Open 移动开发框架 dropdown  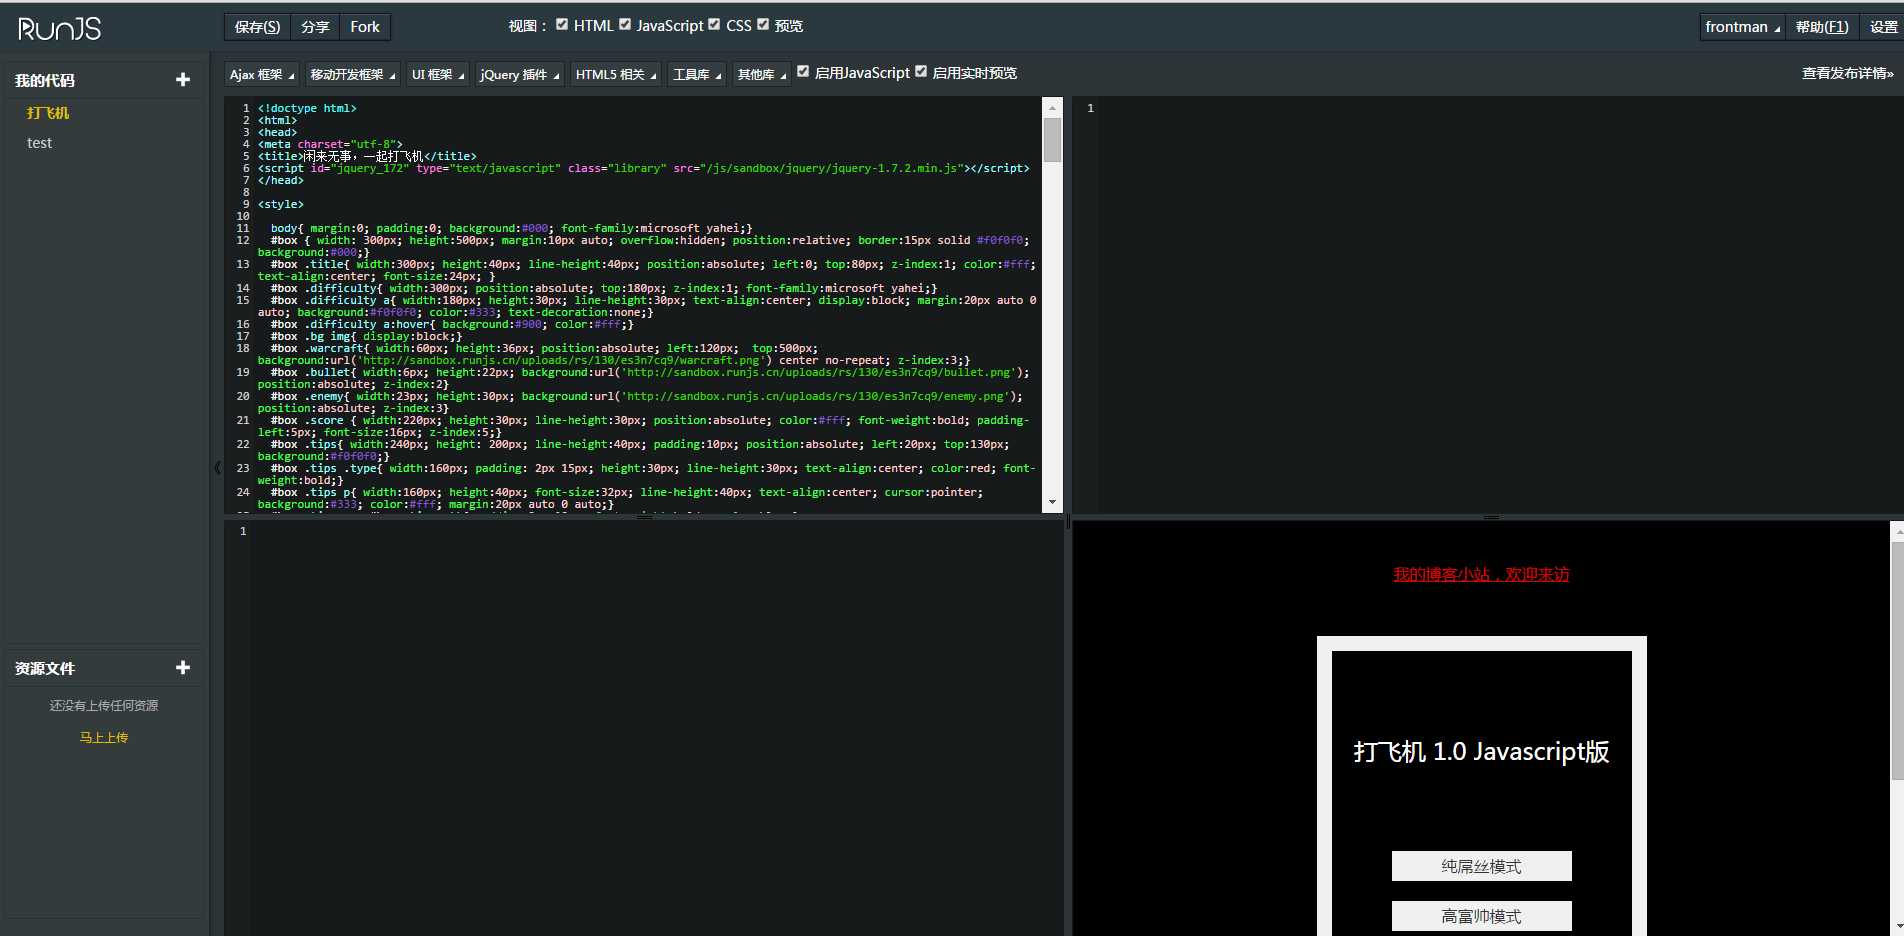click(x=352, y=74)
